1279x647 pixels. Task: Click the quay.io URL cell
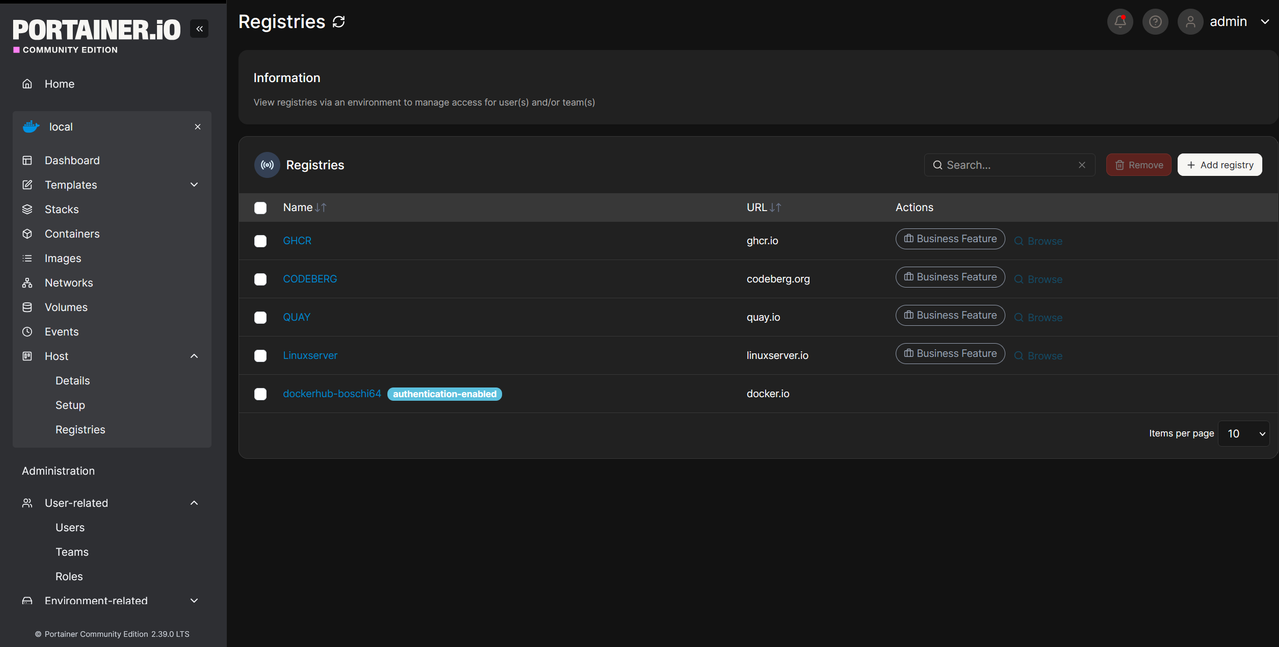[x=763, y=317]
